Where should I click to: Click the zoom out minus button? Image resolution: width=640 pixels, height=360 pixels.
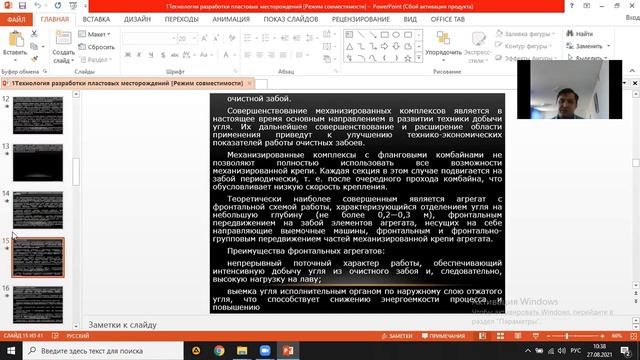[548, 336]
